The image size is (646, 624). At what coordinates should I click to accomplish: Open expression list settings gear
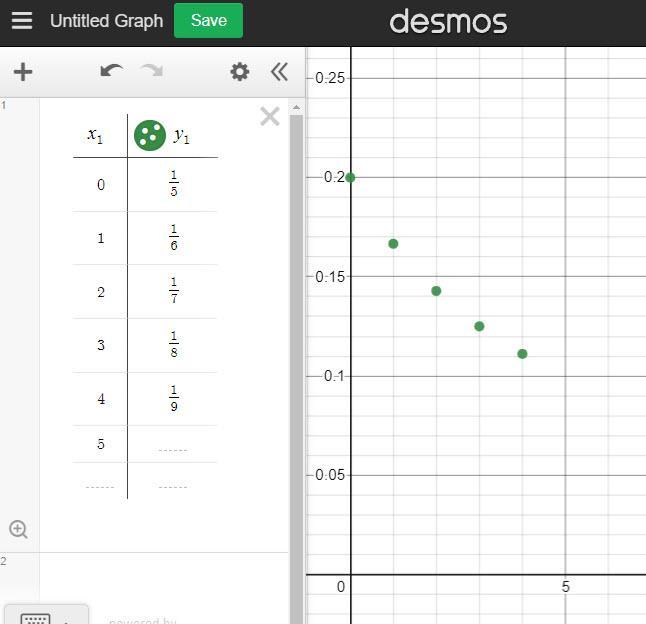pos(240,72)
